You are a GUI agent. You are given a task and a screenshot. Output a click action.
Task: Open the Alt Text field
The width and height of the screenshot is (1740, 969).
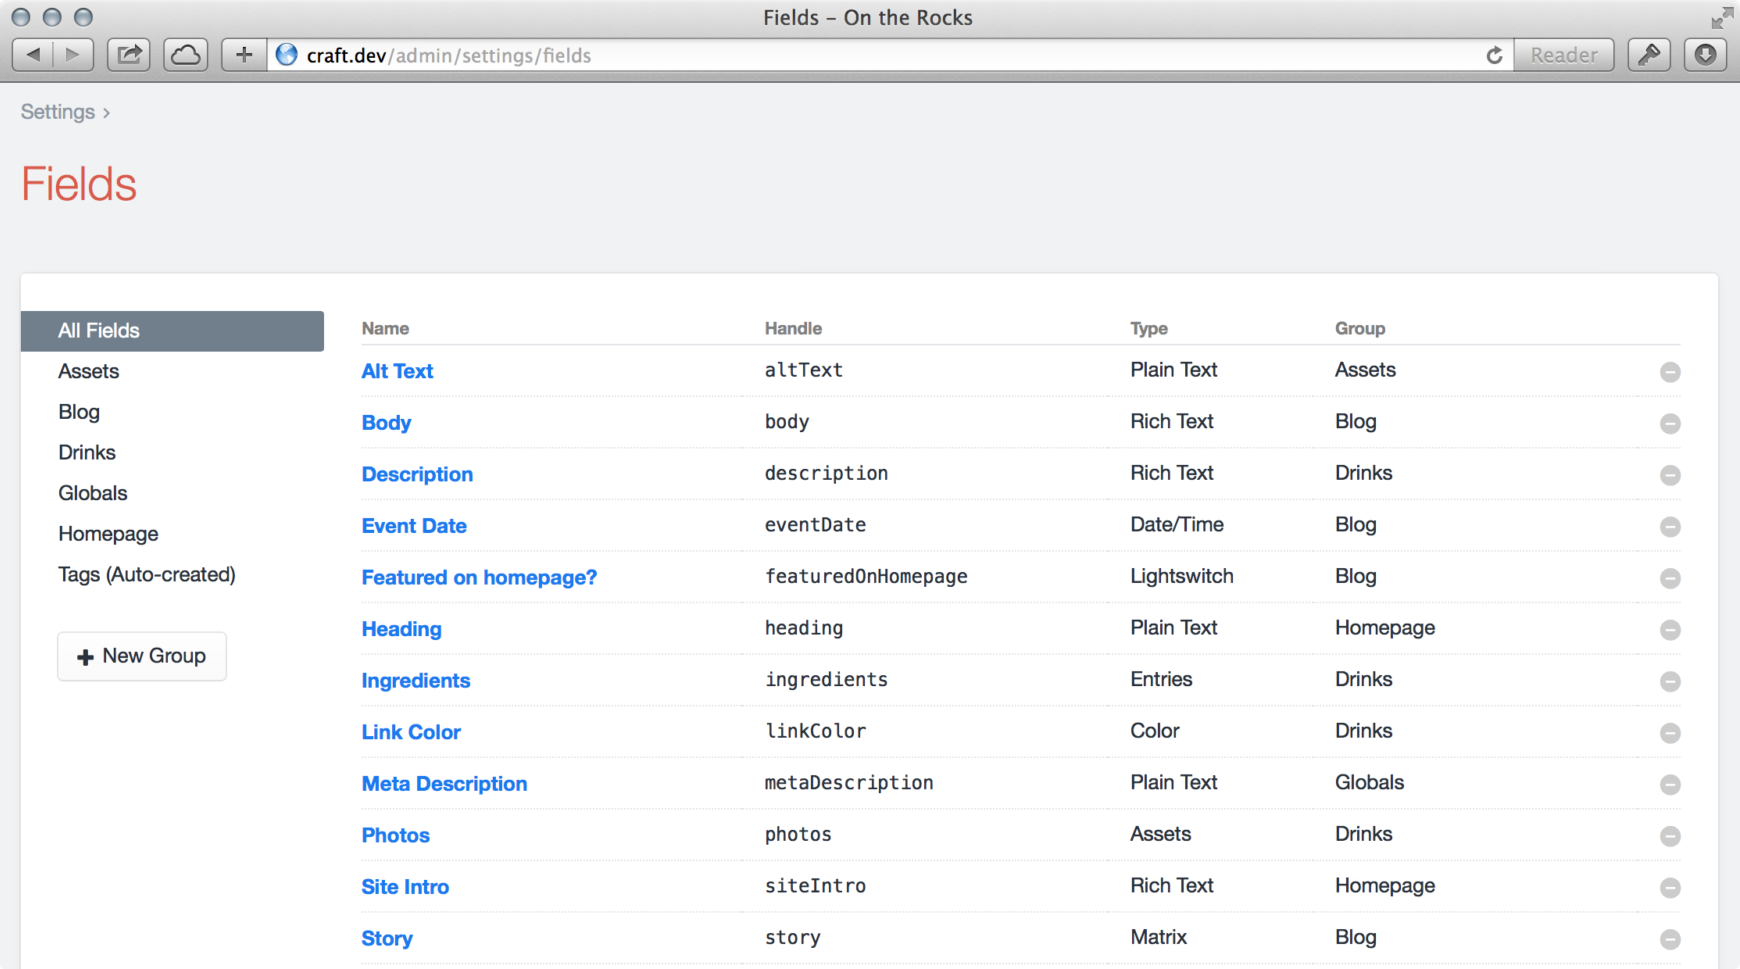point(397,371)
